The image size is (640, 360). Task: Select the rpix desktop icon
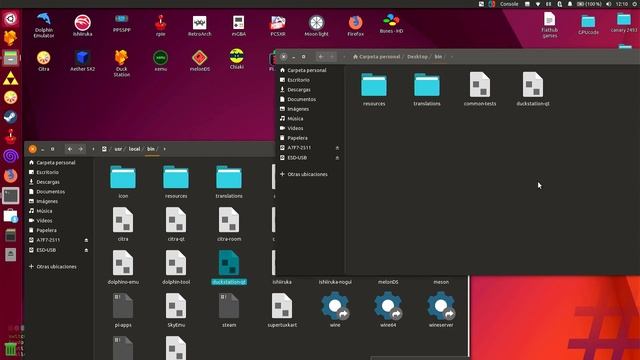pyautogui.click(x=160, y=25)
